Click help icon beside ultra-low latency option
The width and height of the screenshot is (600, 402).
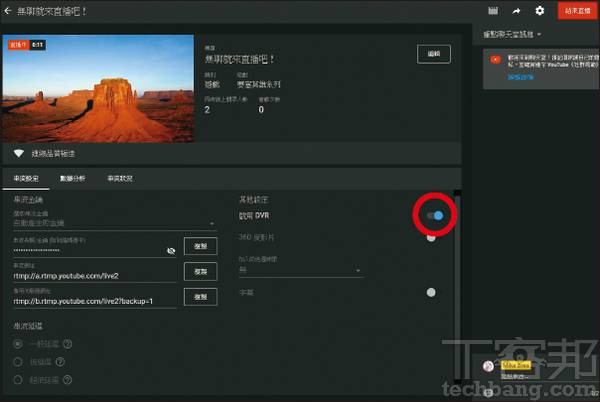(x=67, y=380)
